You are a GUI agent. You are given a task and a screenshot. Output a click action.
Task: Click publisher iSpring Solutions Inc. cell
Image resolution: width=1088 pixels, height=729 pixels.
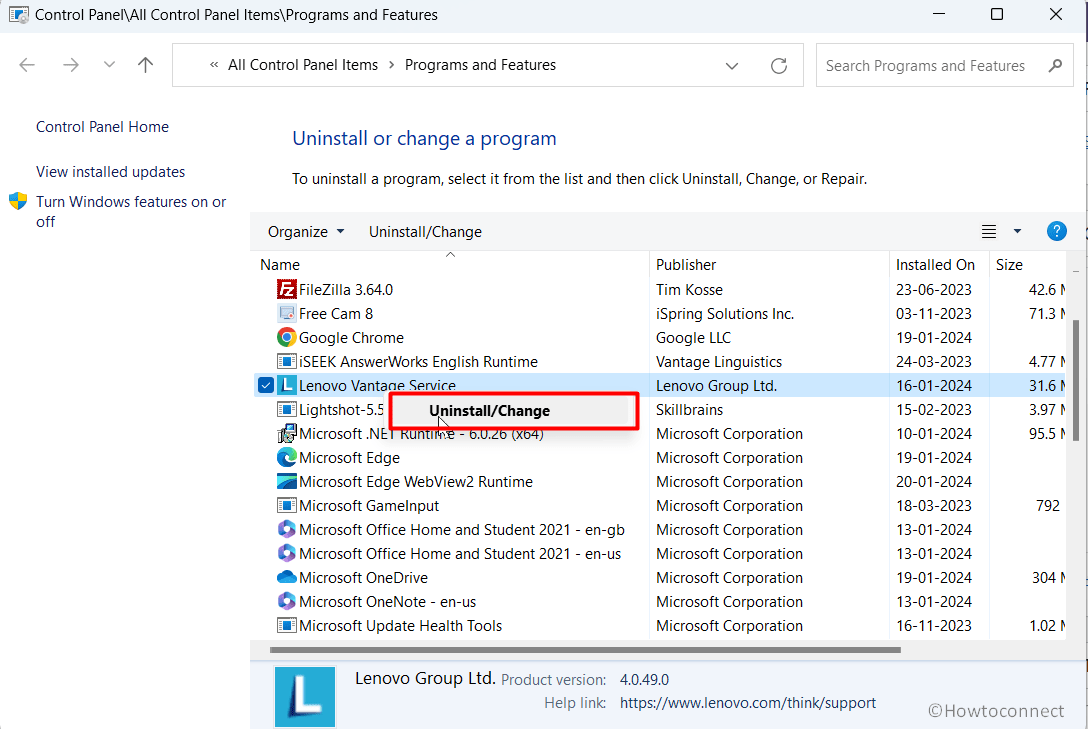coord(724,314)
